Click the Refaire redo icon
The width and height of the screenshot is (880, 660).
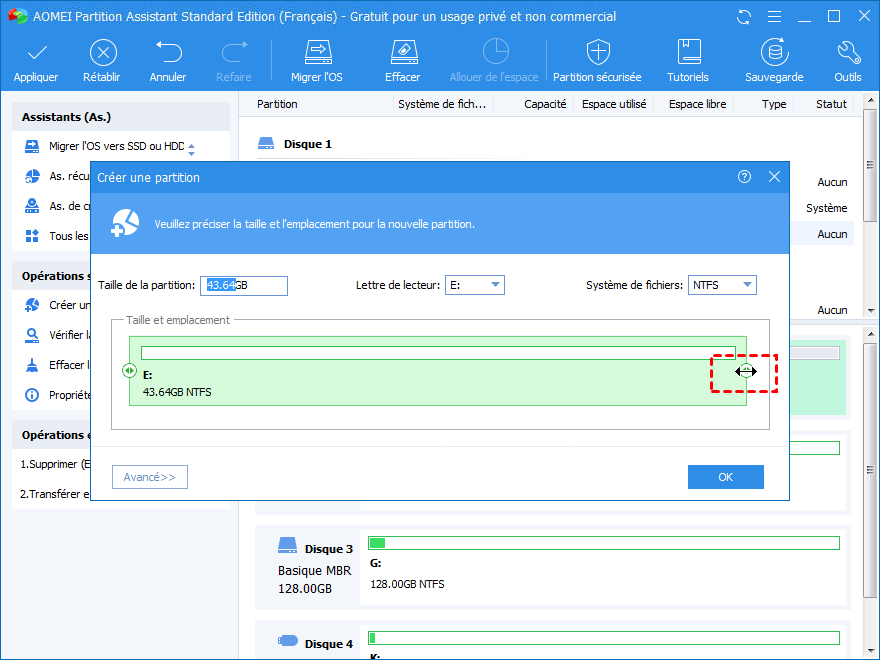tap(235, 52)
